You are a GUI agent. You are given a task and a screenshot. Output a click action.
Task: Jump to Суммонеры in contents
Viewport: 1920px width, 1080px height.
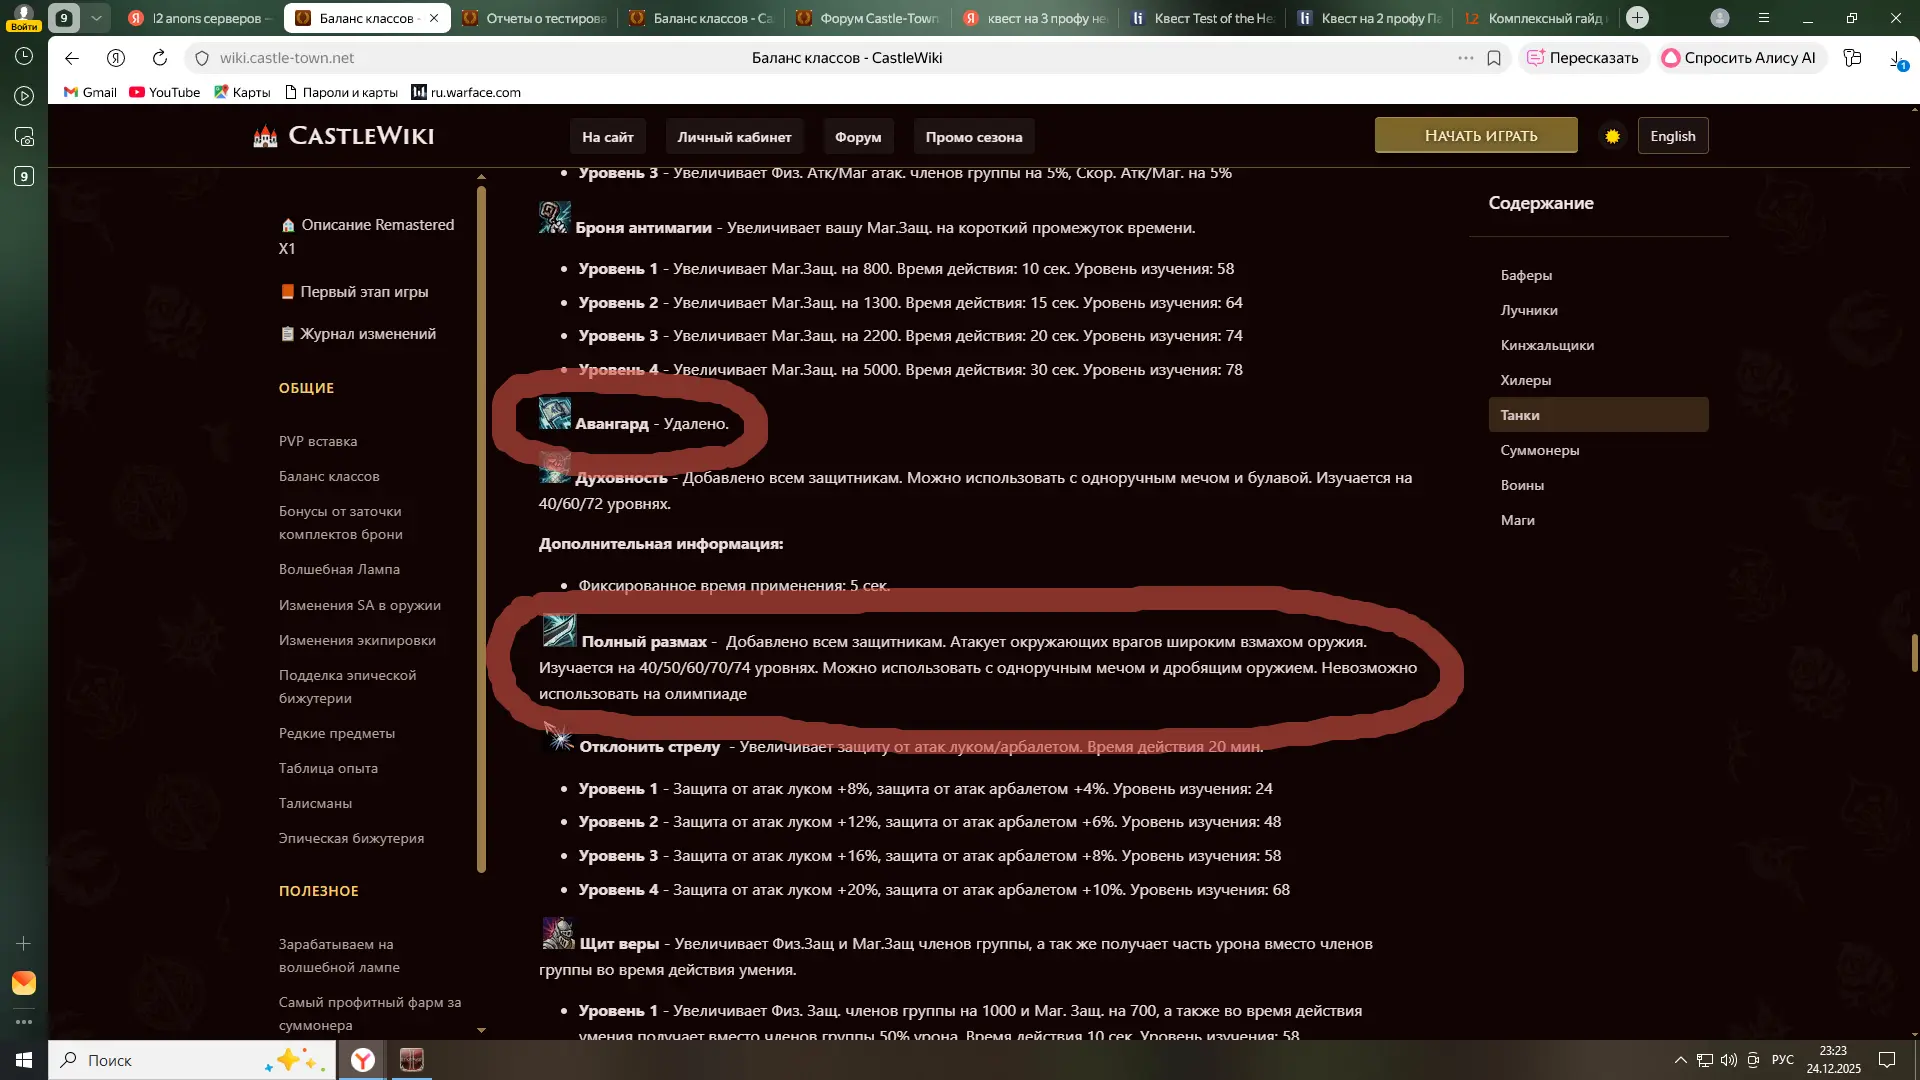[x=1539, y=450]
